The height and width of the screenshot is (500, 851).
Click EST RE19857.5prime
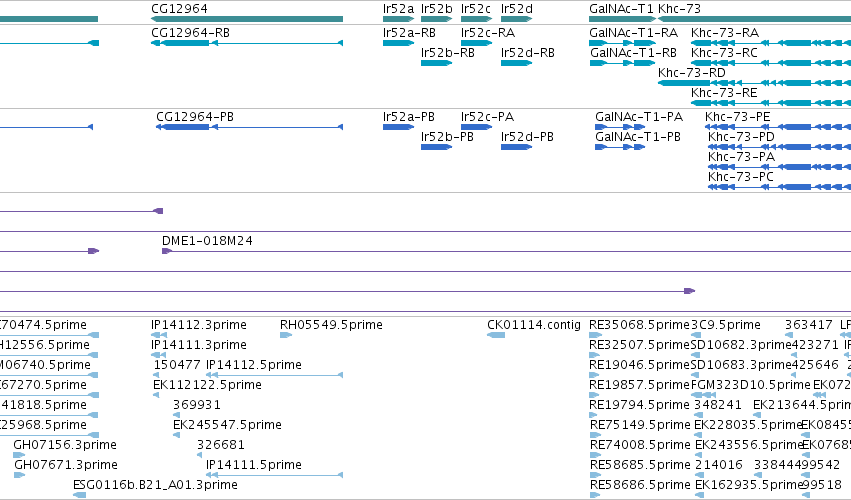point(639,385)
